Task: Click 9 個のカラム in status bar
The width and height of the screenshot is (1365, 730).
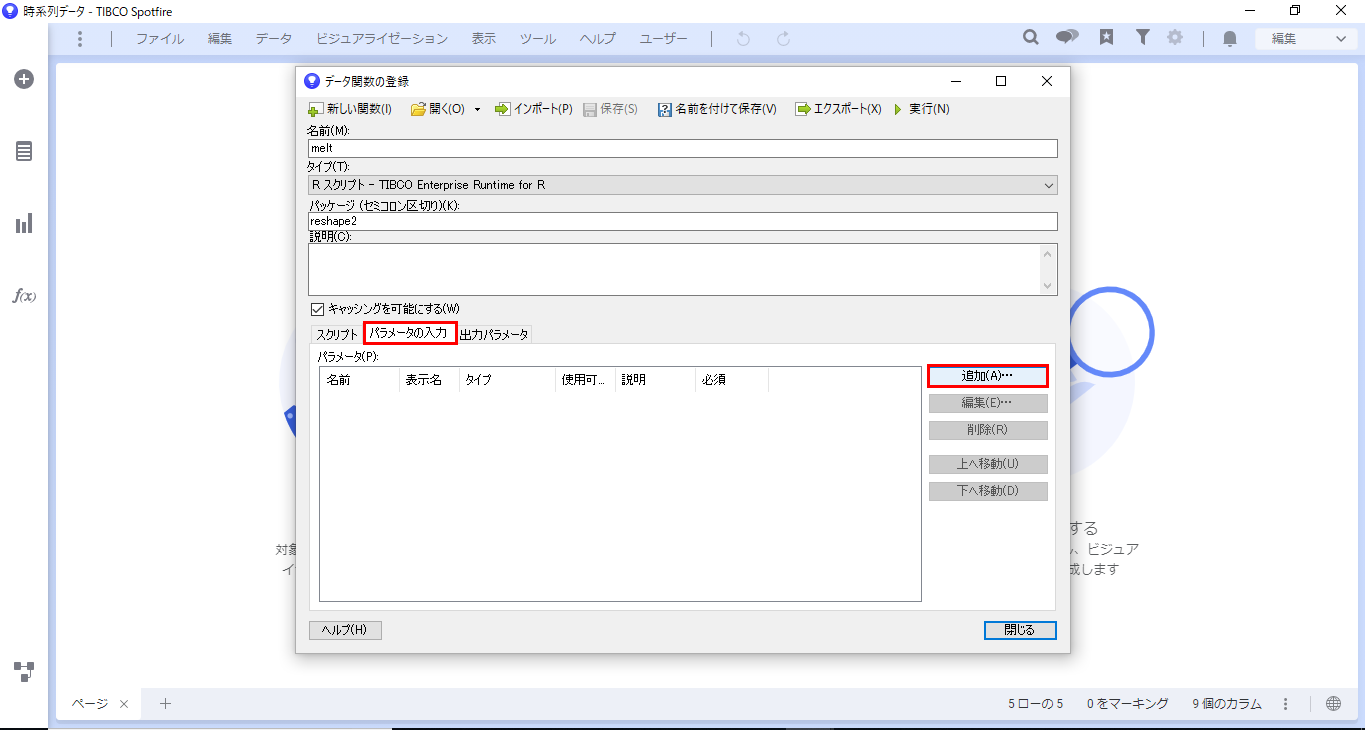Action: 1227,704
